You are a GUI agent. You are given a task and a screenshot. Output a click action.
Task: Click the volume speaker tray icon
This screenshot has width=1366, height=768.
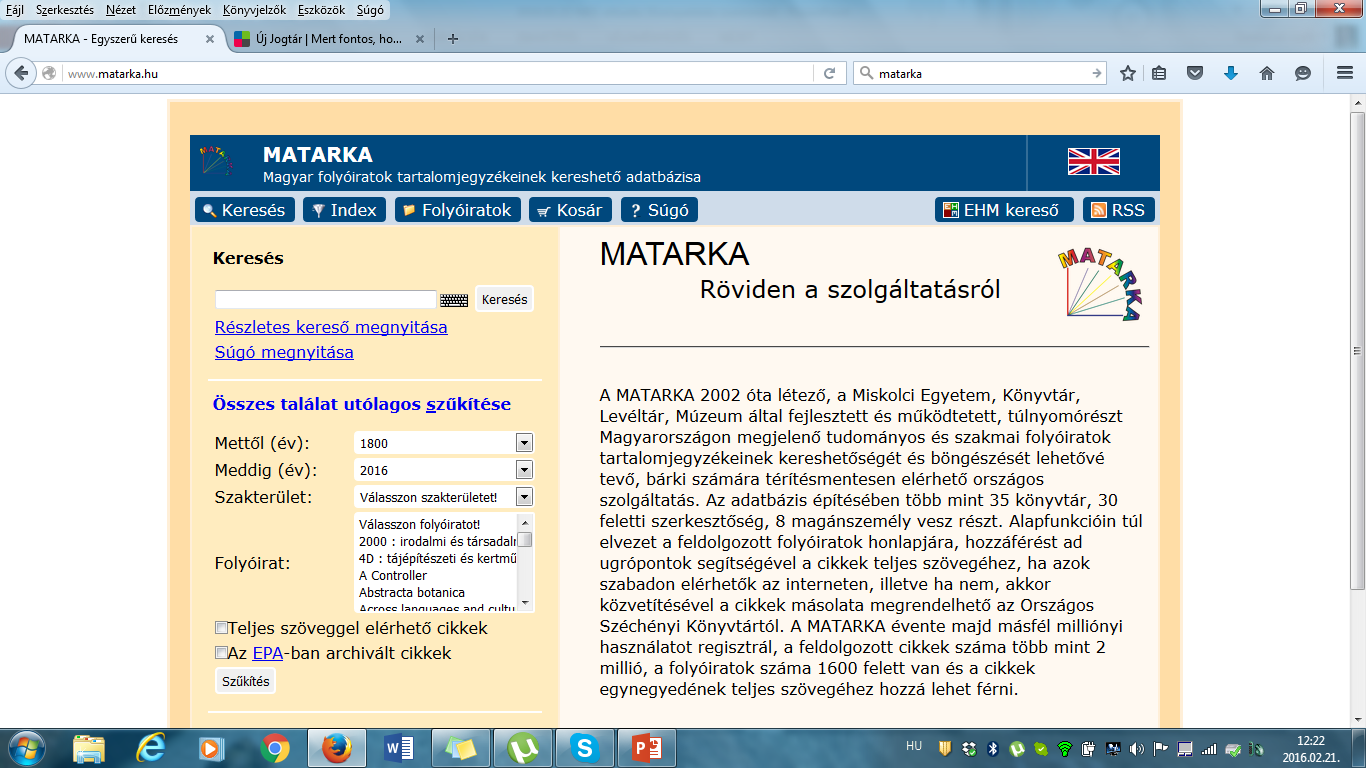pyautogui.click(x=1136, y=748)
